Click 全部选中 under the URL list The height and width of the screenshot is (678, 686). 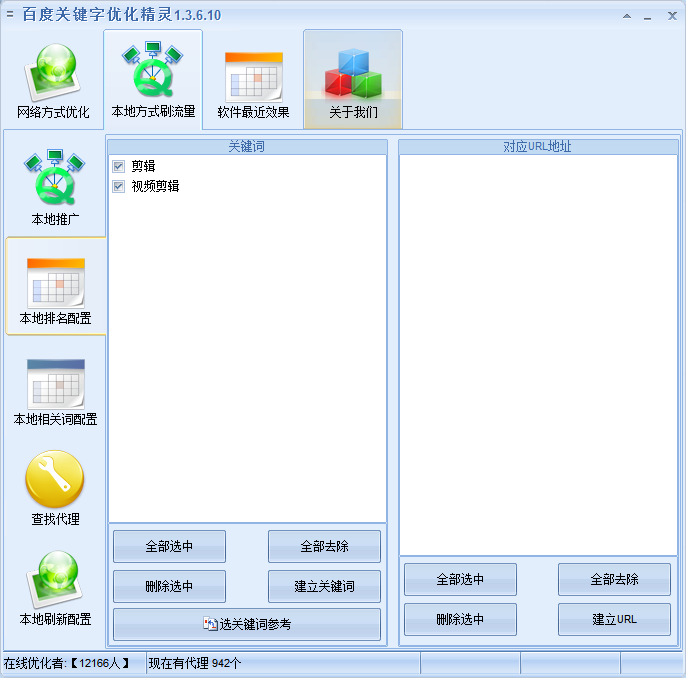[460, 580]
